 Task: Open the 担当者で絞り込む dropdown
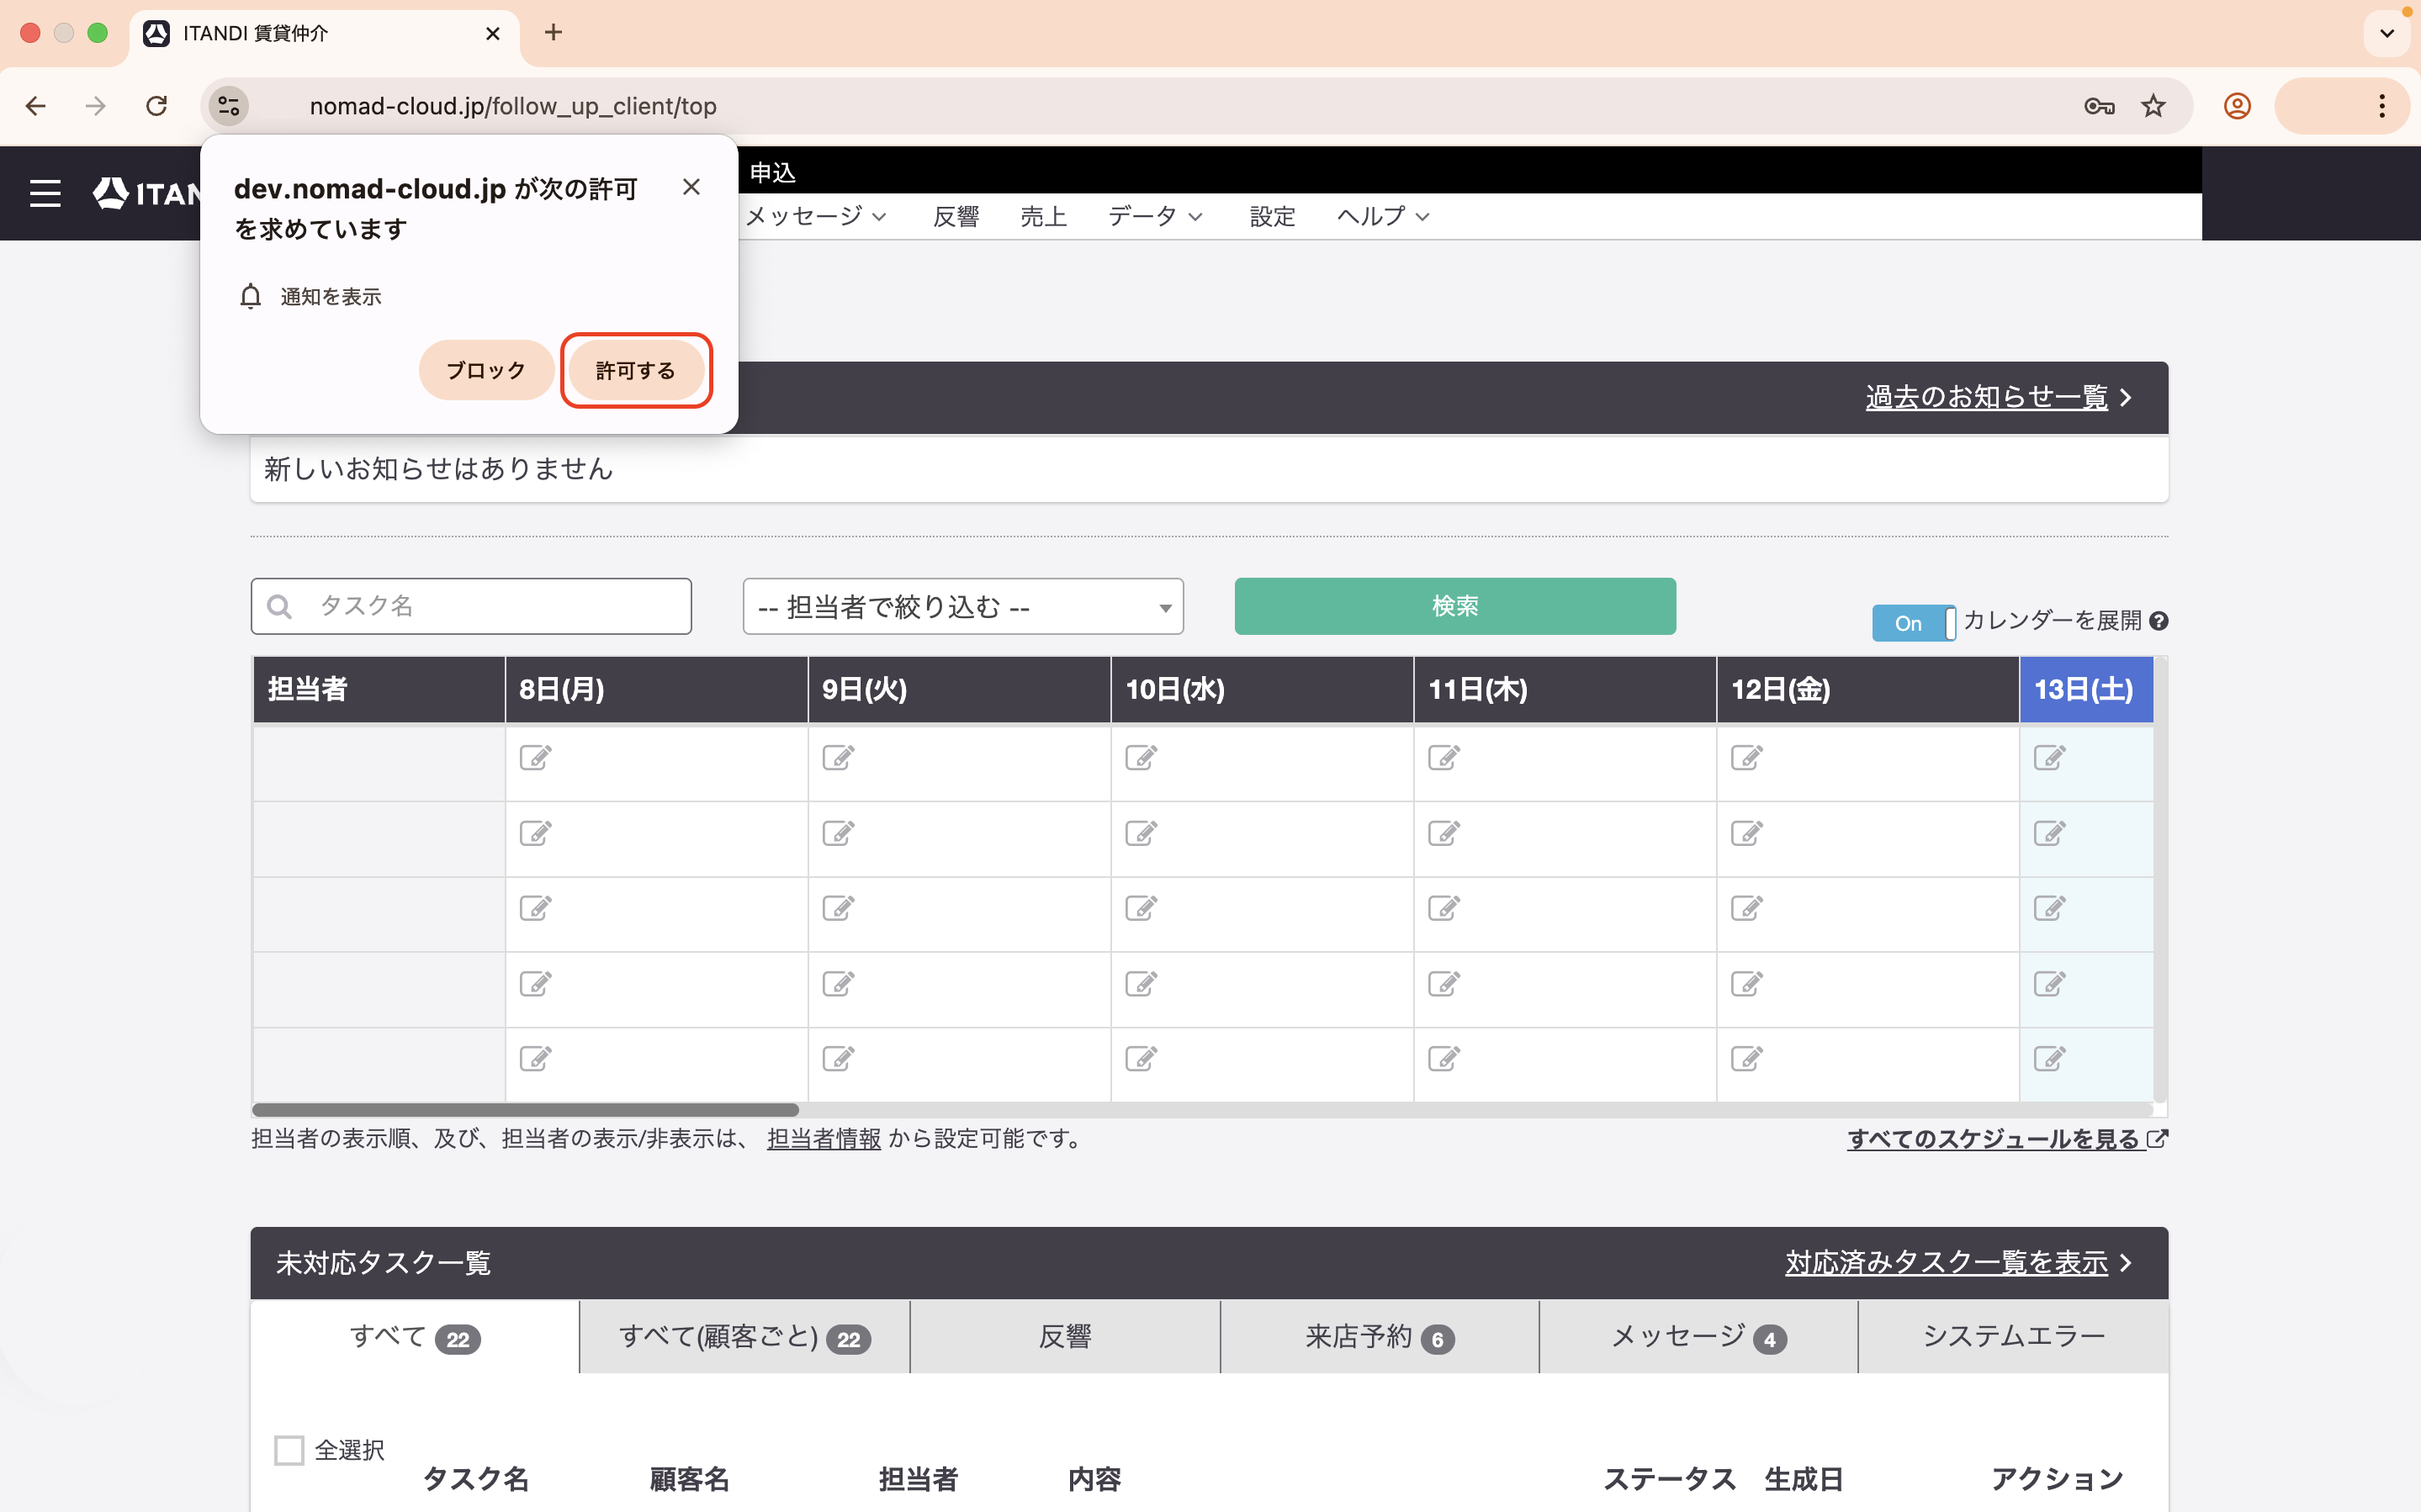pos(963,606)
